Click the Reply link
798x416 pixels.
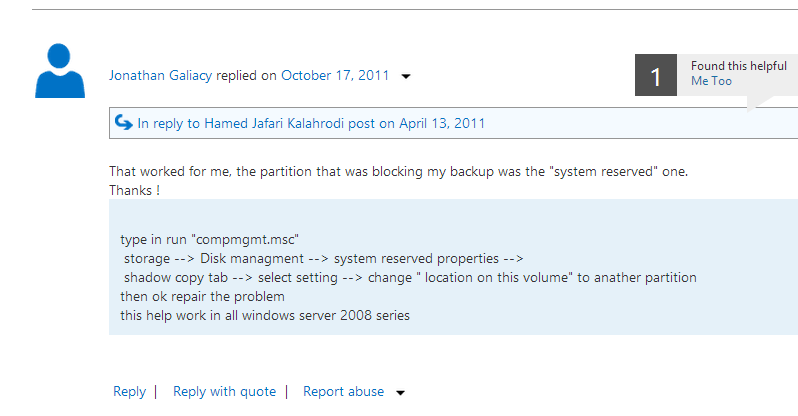[x=129, y=392]
